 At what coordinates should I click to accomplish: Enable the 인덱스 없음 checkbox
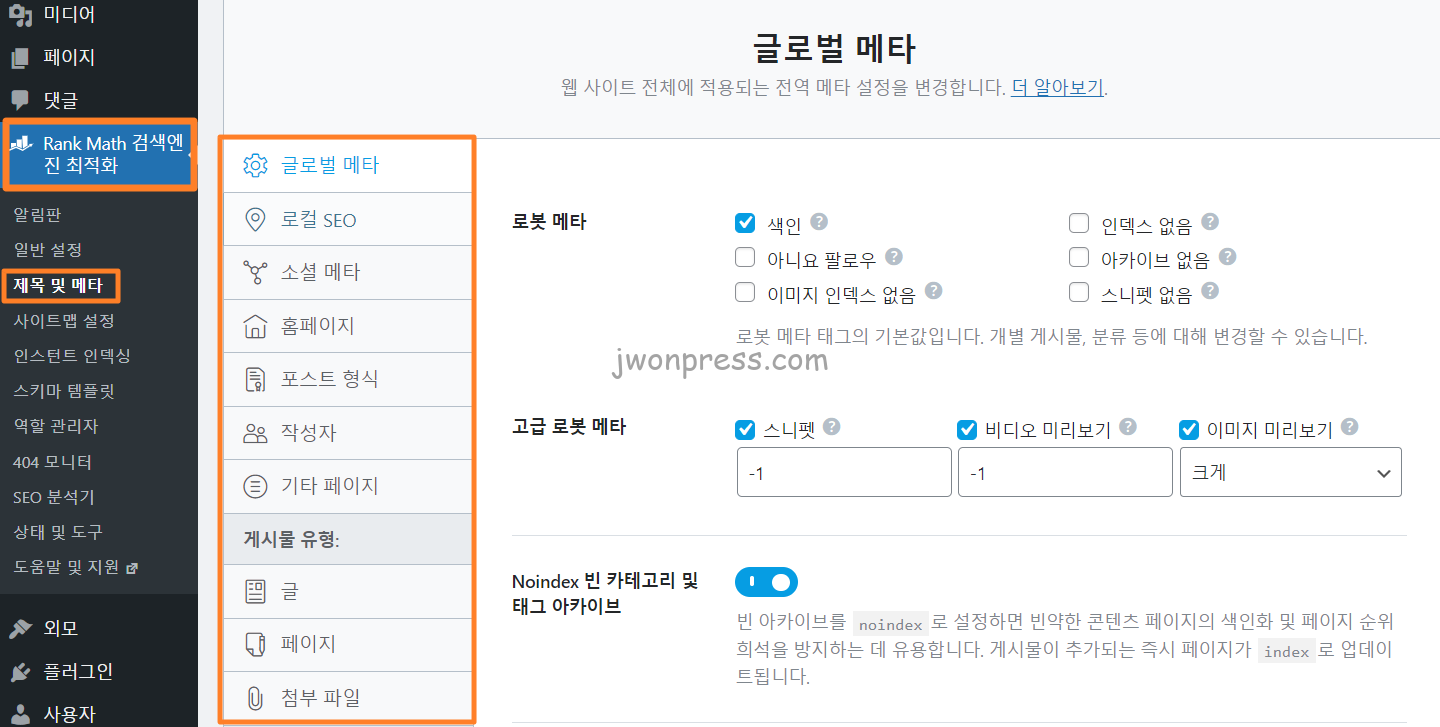pos(1078,223)
